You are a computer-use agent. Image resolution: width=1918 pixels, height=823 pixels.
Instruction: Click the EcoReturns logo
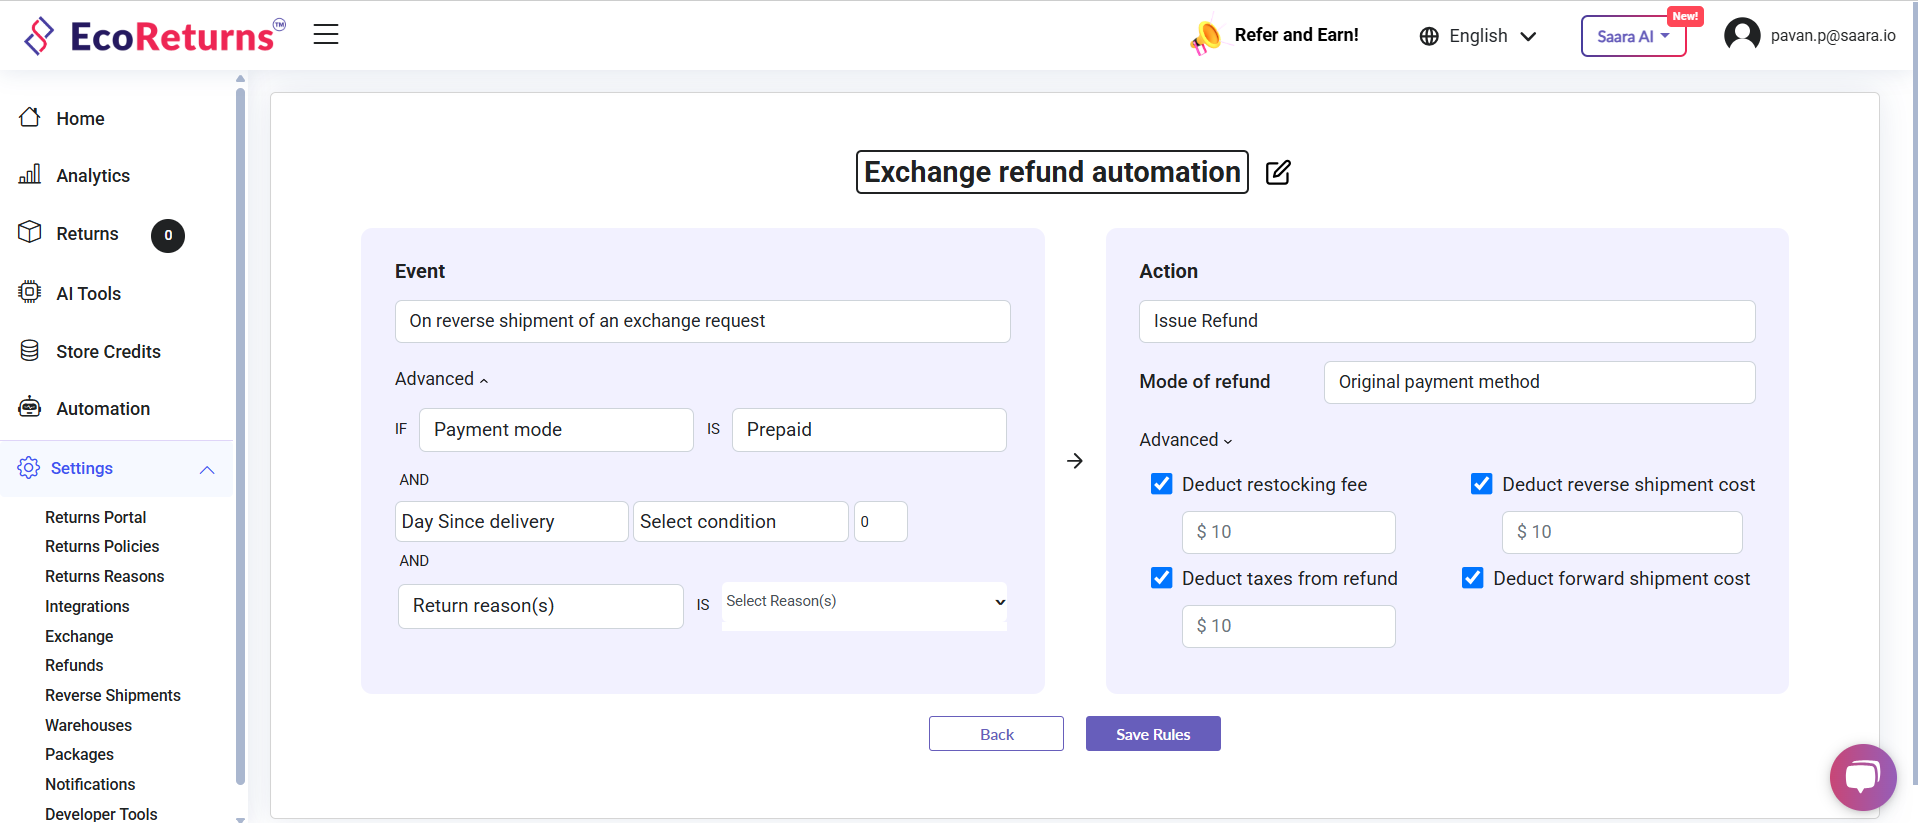coord(154,36)
